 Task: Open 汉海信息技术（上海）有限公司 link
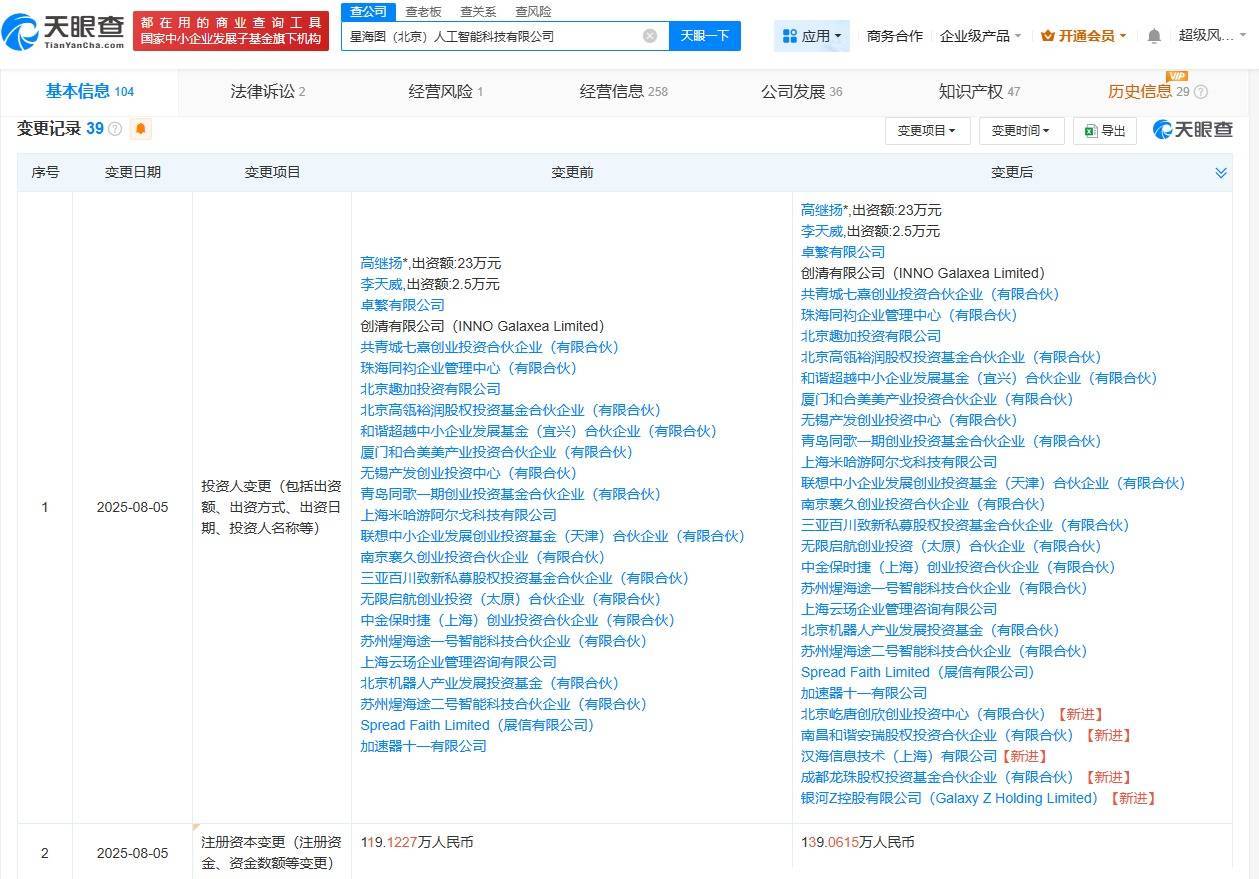[899, 756]
